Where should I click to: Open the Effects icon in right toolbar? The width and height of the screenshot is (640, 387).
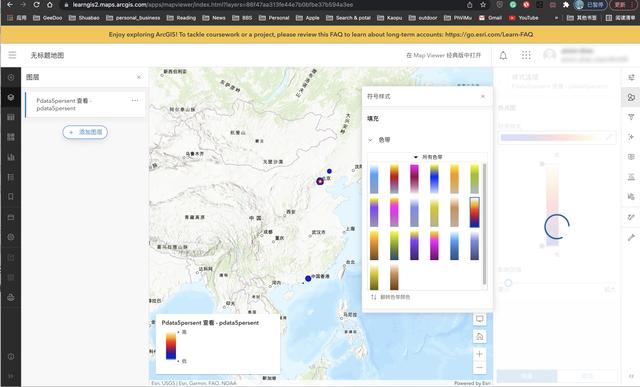pyautogui.click(x=631, y=137)
